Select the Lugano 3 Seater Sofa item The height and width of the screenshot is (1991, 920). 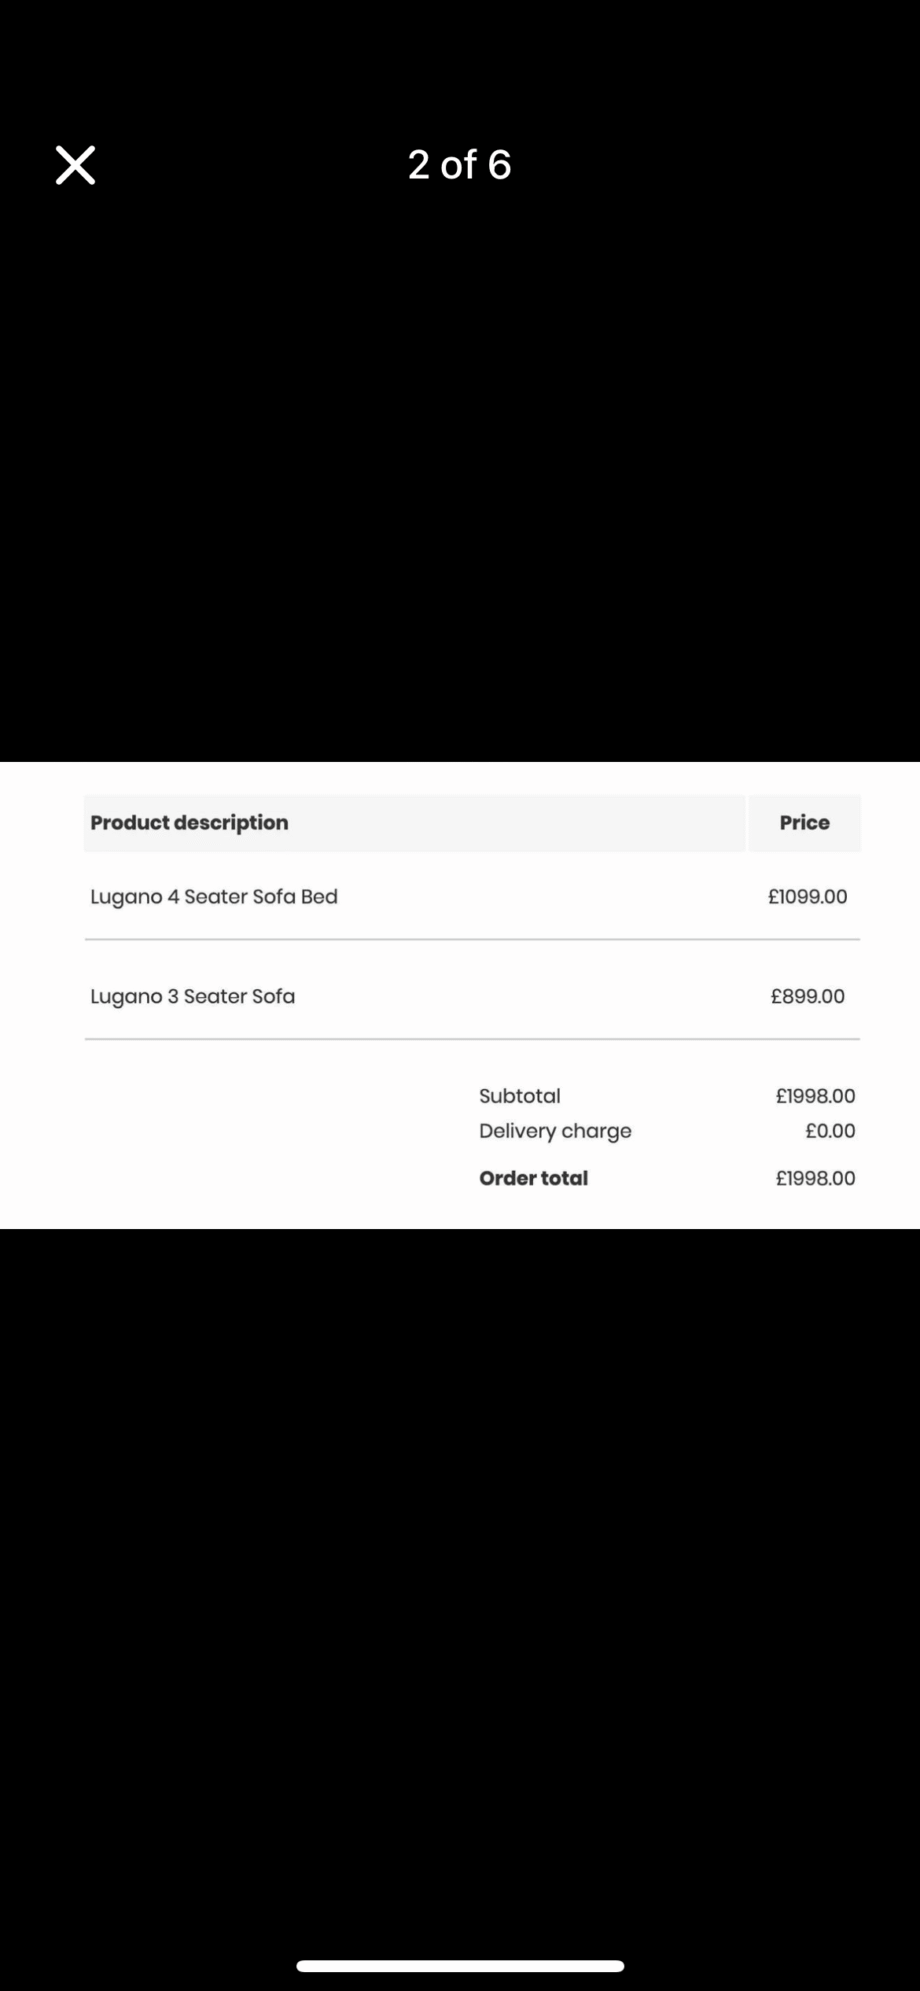[193, 996]
